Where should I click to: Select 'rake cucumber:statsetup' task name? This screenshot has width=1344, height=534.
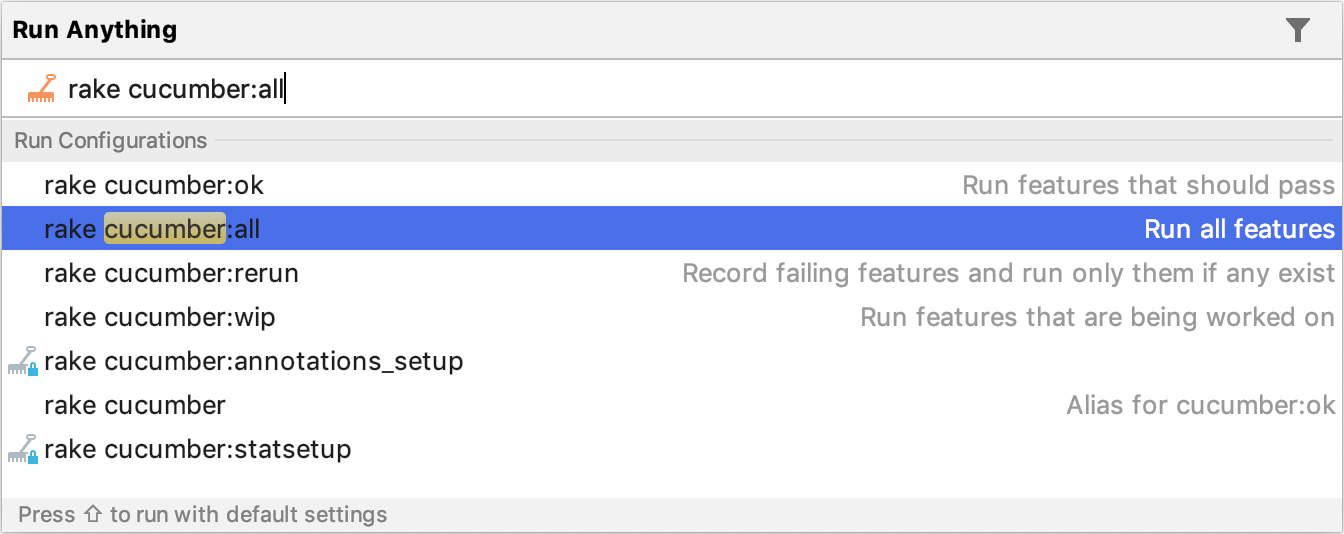tap(197, 449)
